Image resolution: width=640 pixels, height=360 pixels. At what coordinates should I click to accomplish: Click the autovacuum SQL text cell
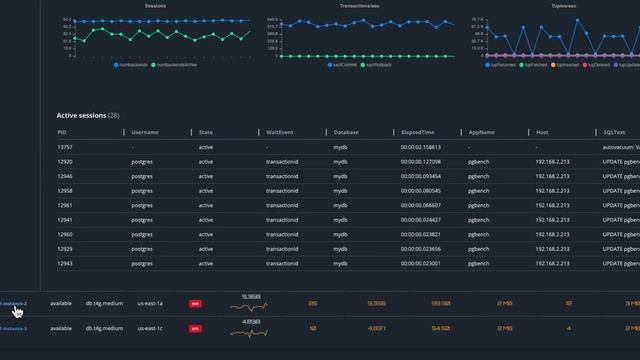tap(621, 147)
